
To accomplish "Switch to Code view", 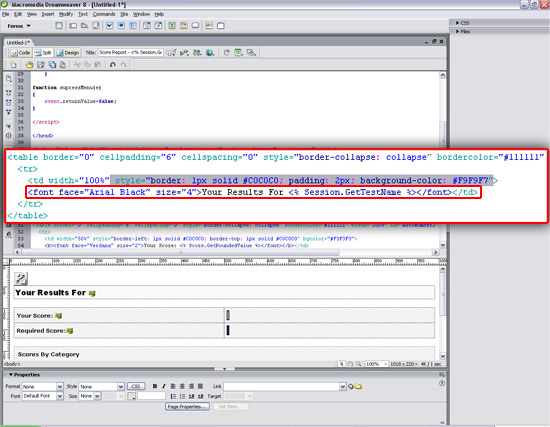I will (20, 53).
